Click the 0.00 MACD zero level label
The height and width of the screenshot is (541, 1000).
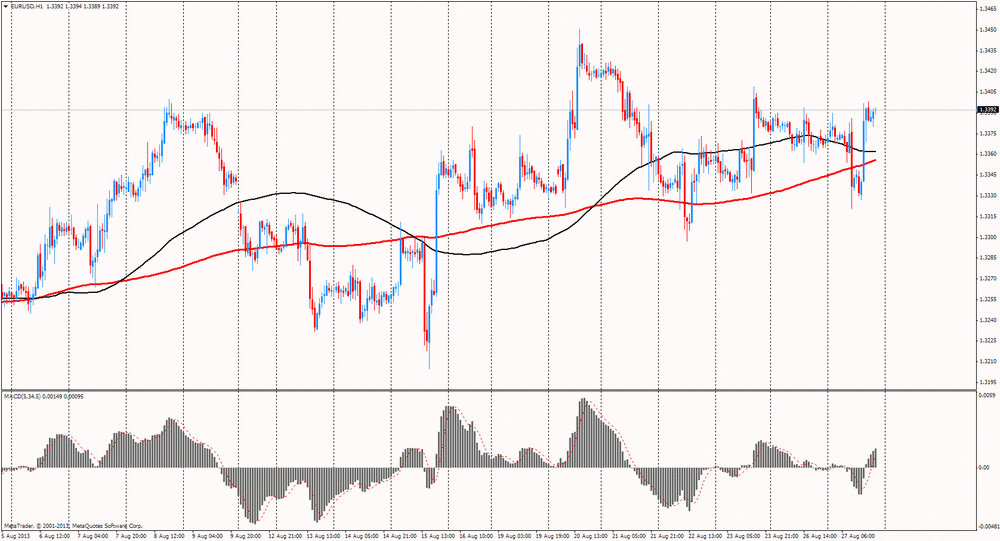click(x=985, y=468)
